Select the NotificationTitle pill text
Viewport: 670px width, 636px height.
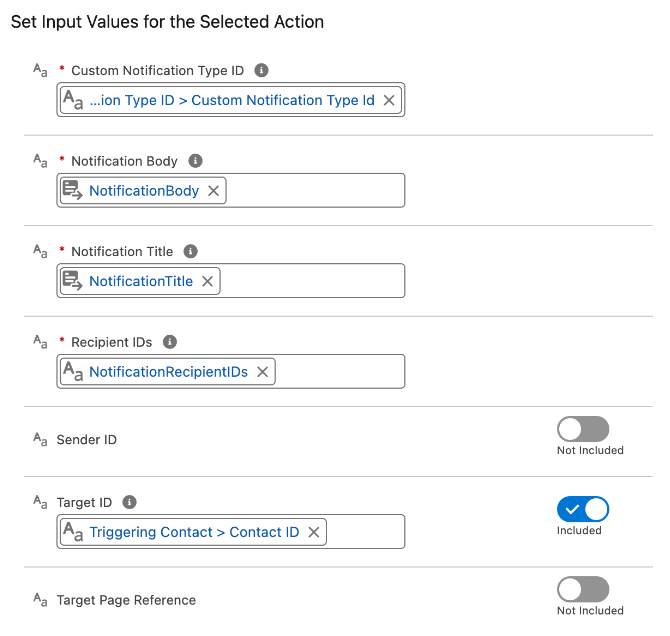click(x=141, y=281)
